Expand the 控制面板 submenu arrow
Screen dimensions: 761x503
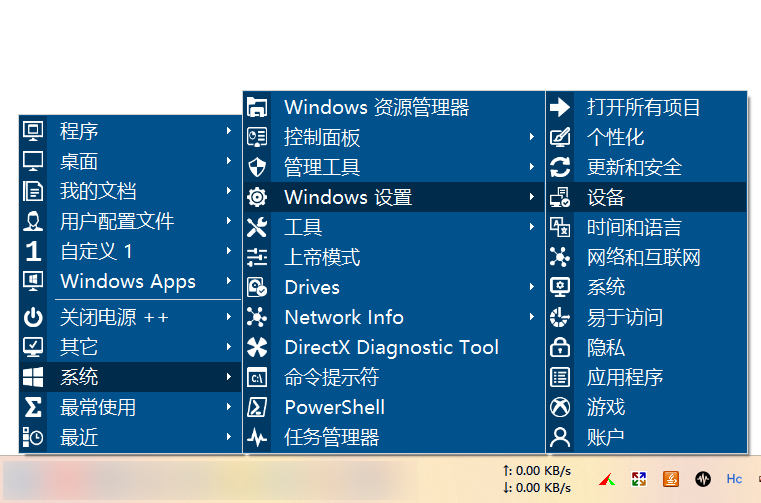(x=532, y=137)
